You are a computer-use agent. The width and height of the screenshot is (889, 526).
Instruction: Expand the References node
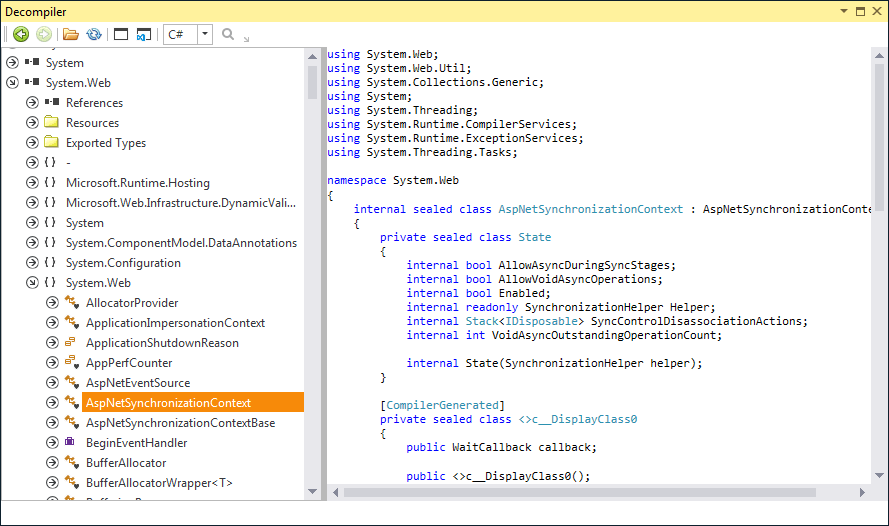(32, 103)
